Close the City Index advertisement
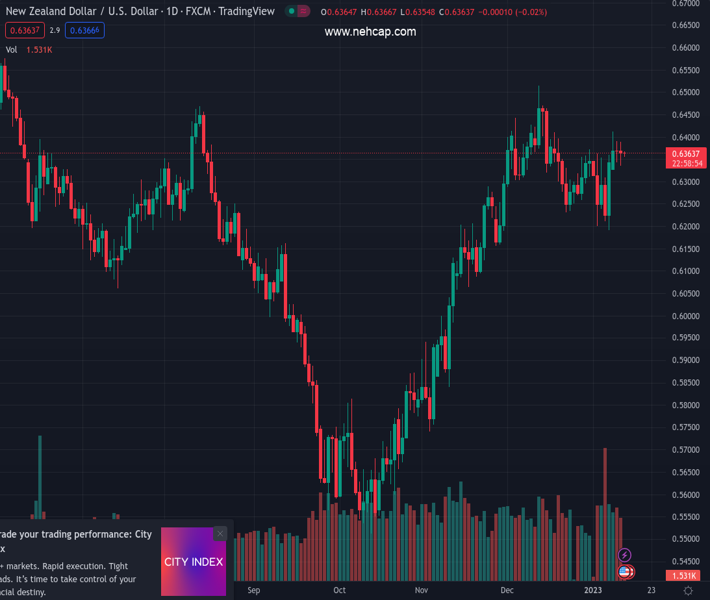The width and height of the screenshot is (710, 600). (220, 533)
